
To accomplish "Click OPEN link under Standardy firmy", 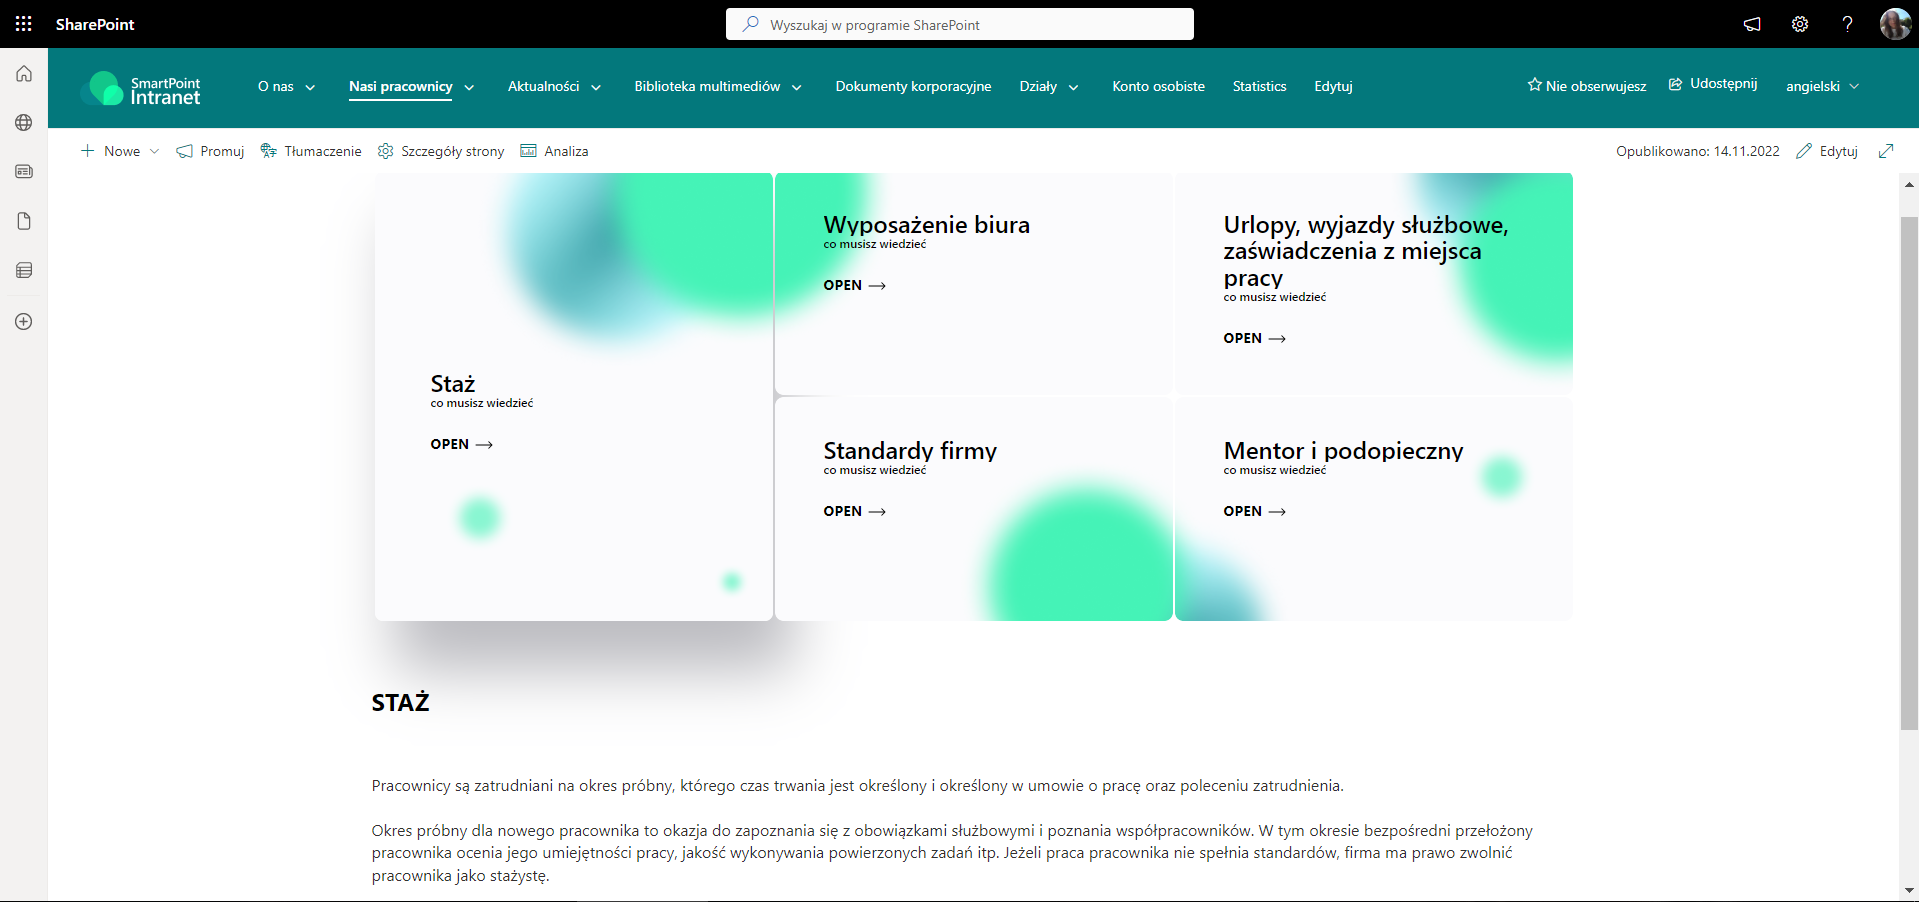I will click(x=854, y=511).
